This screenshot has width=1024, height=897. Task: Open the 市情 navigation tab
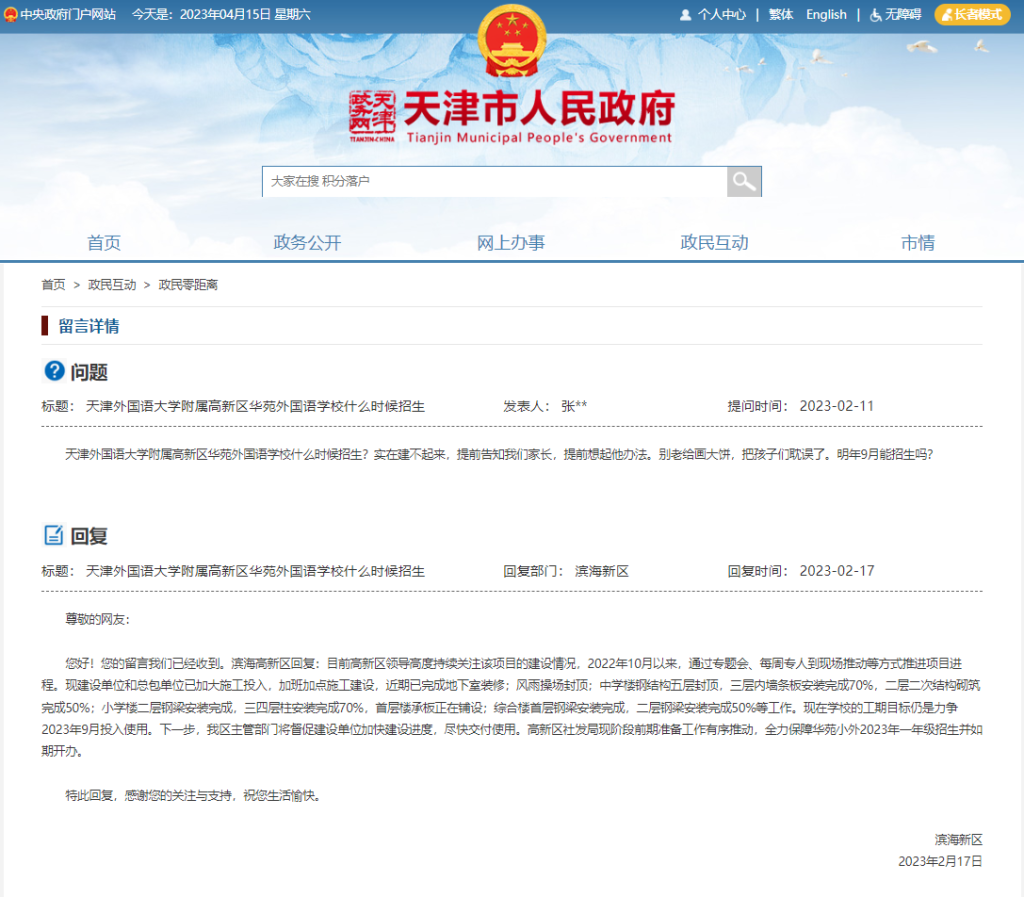tap(917, 242)
